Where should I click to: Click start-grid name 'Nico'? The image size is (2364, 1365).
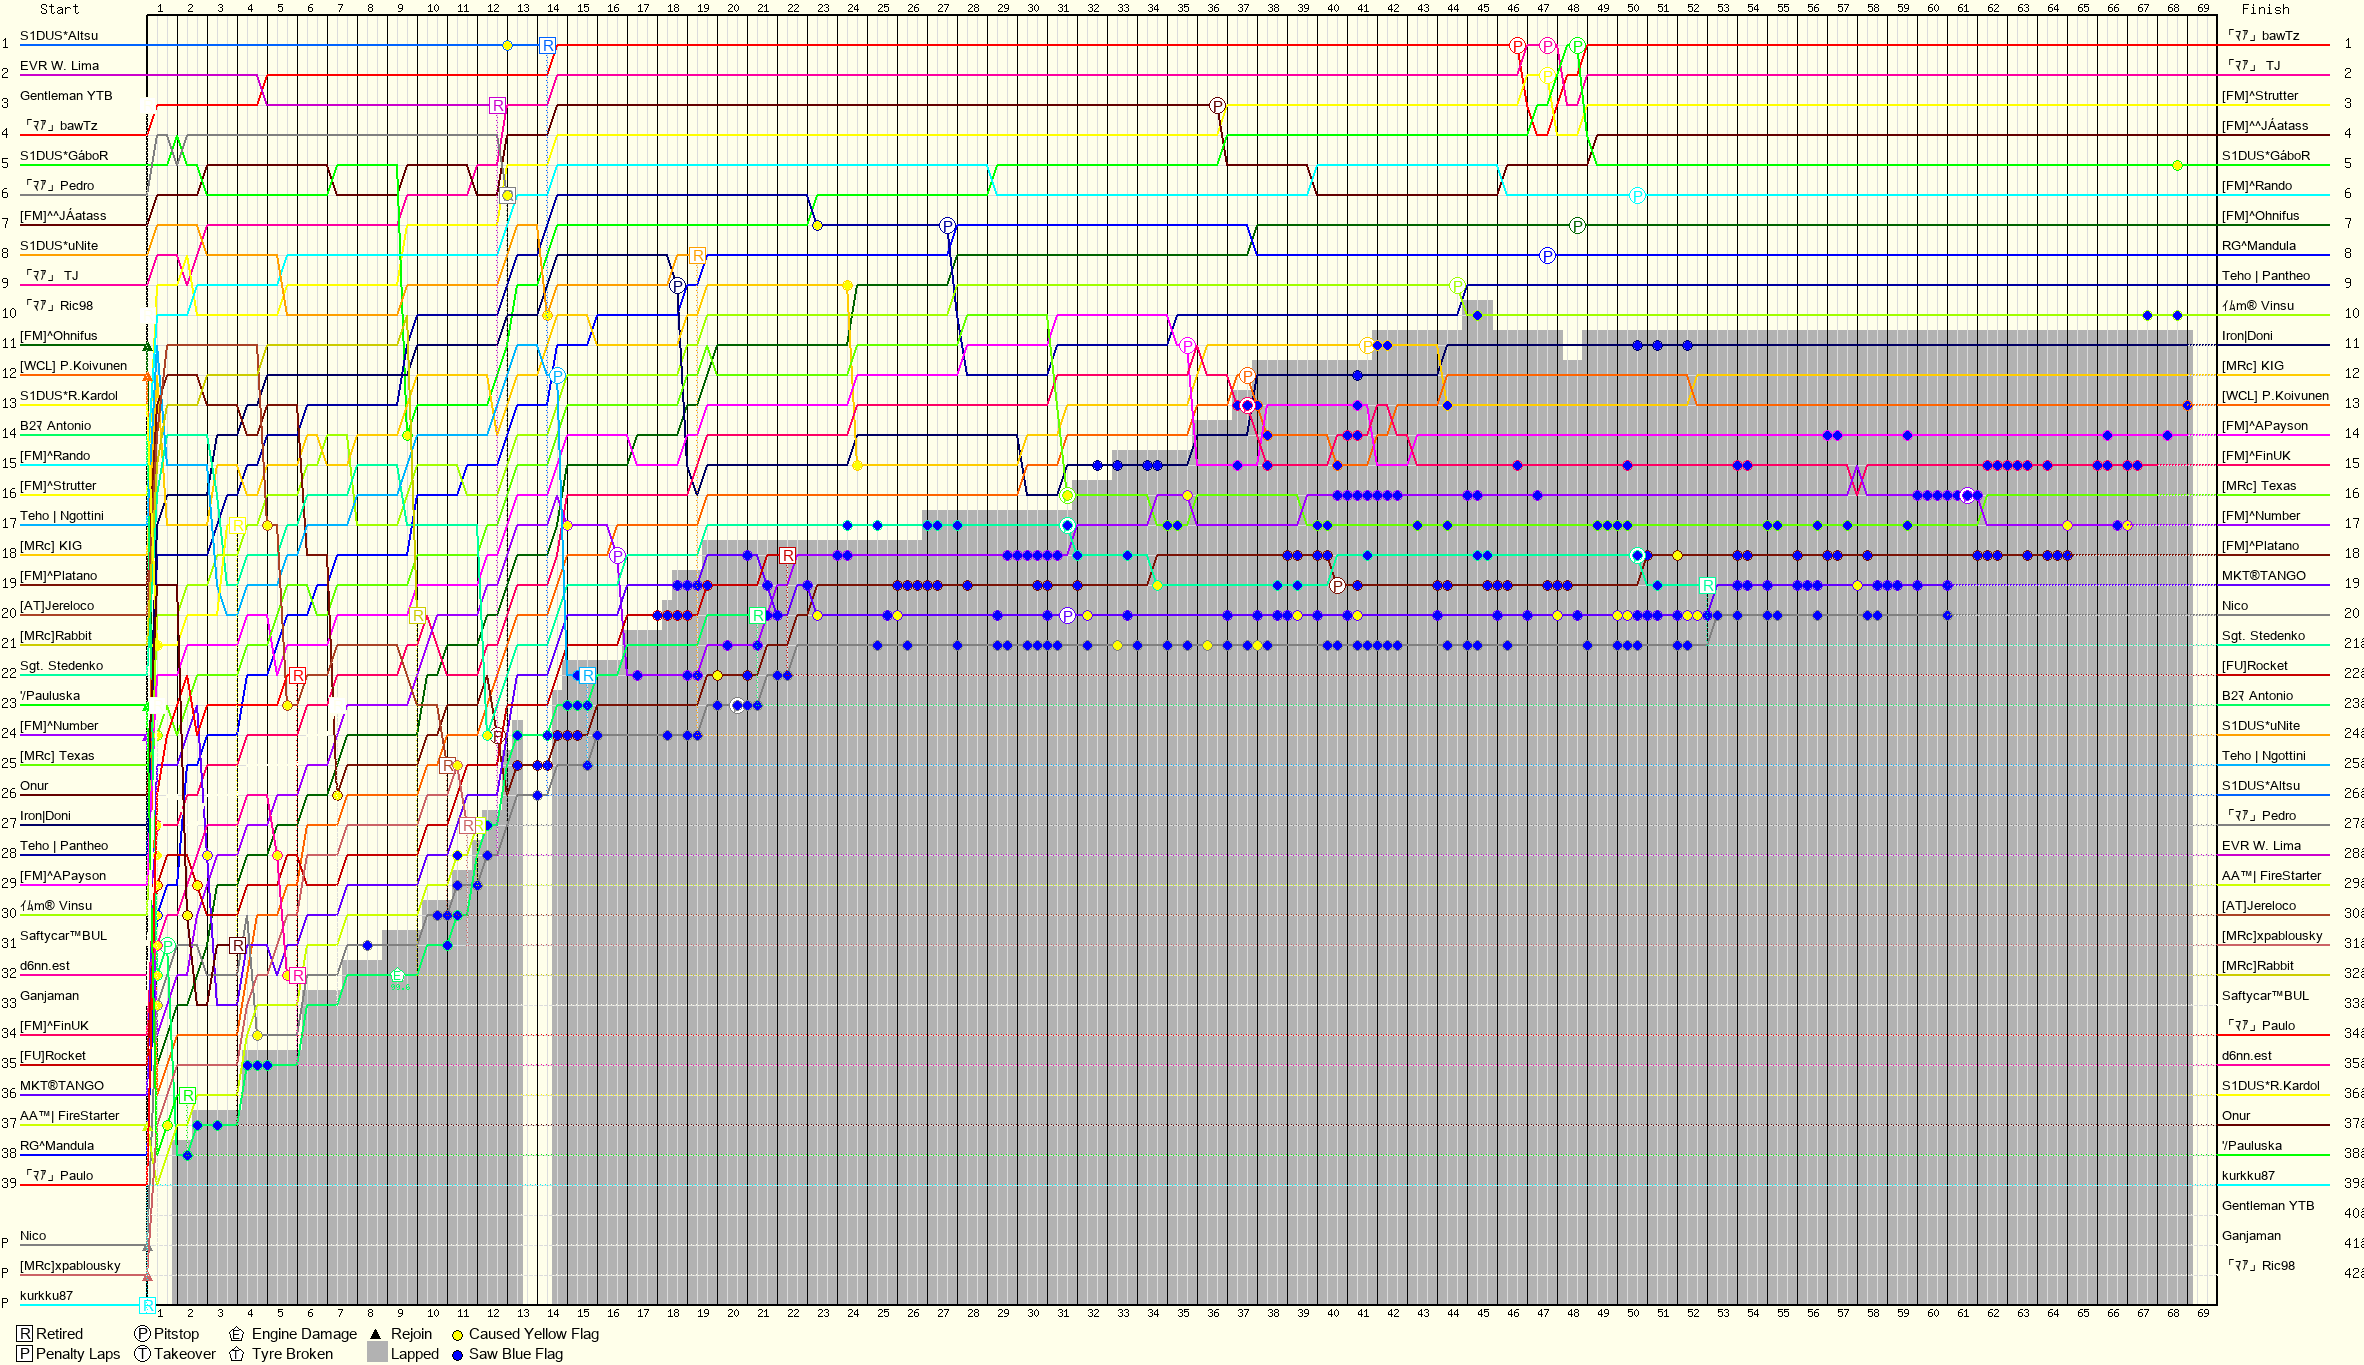33,1235
